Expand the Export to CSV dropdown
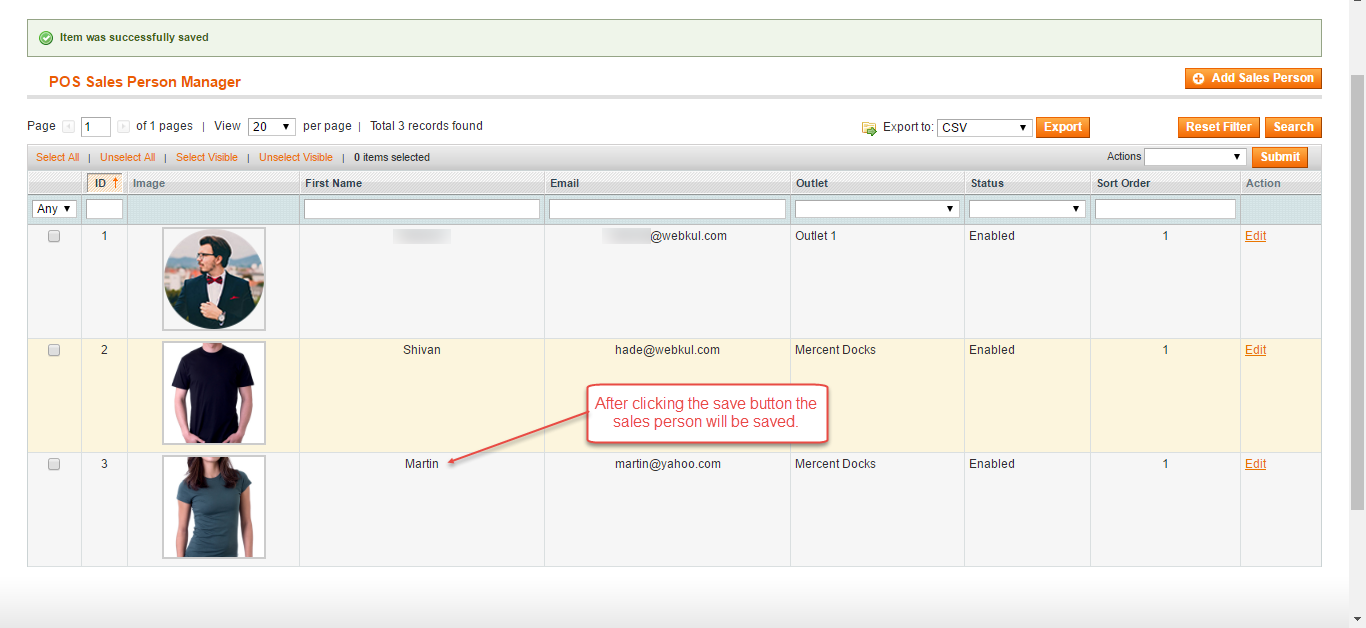 [x=984, y=128]
